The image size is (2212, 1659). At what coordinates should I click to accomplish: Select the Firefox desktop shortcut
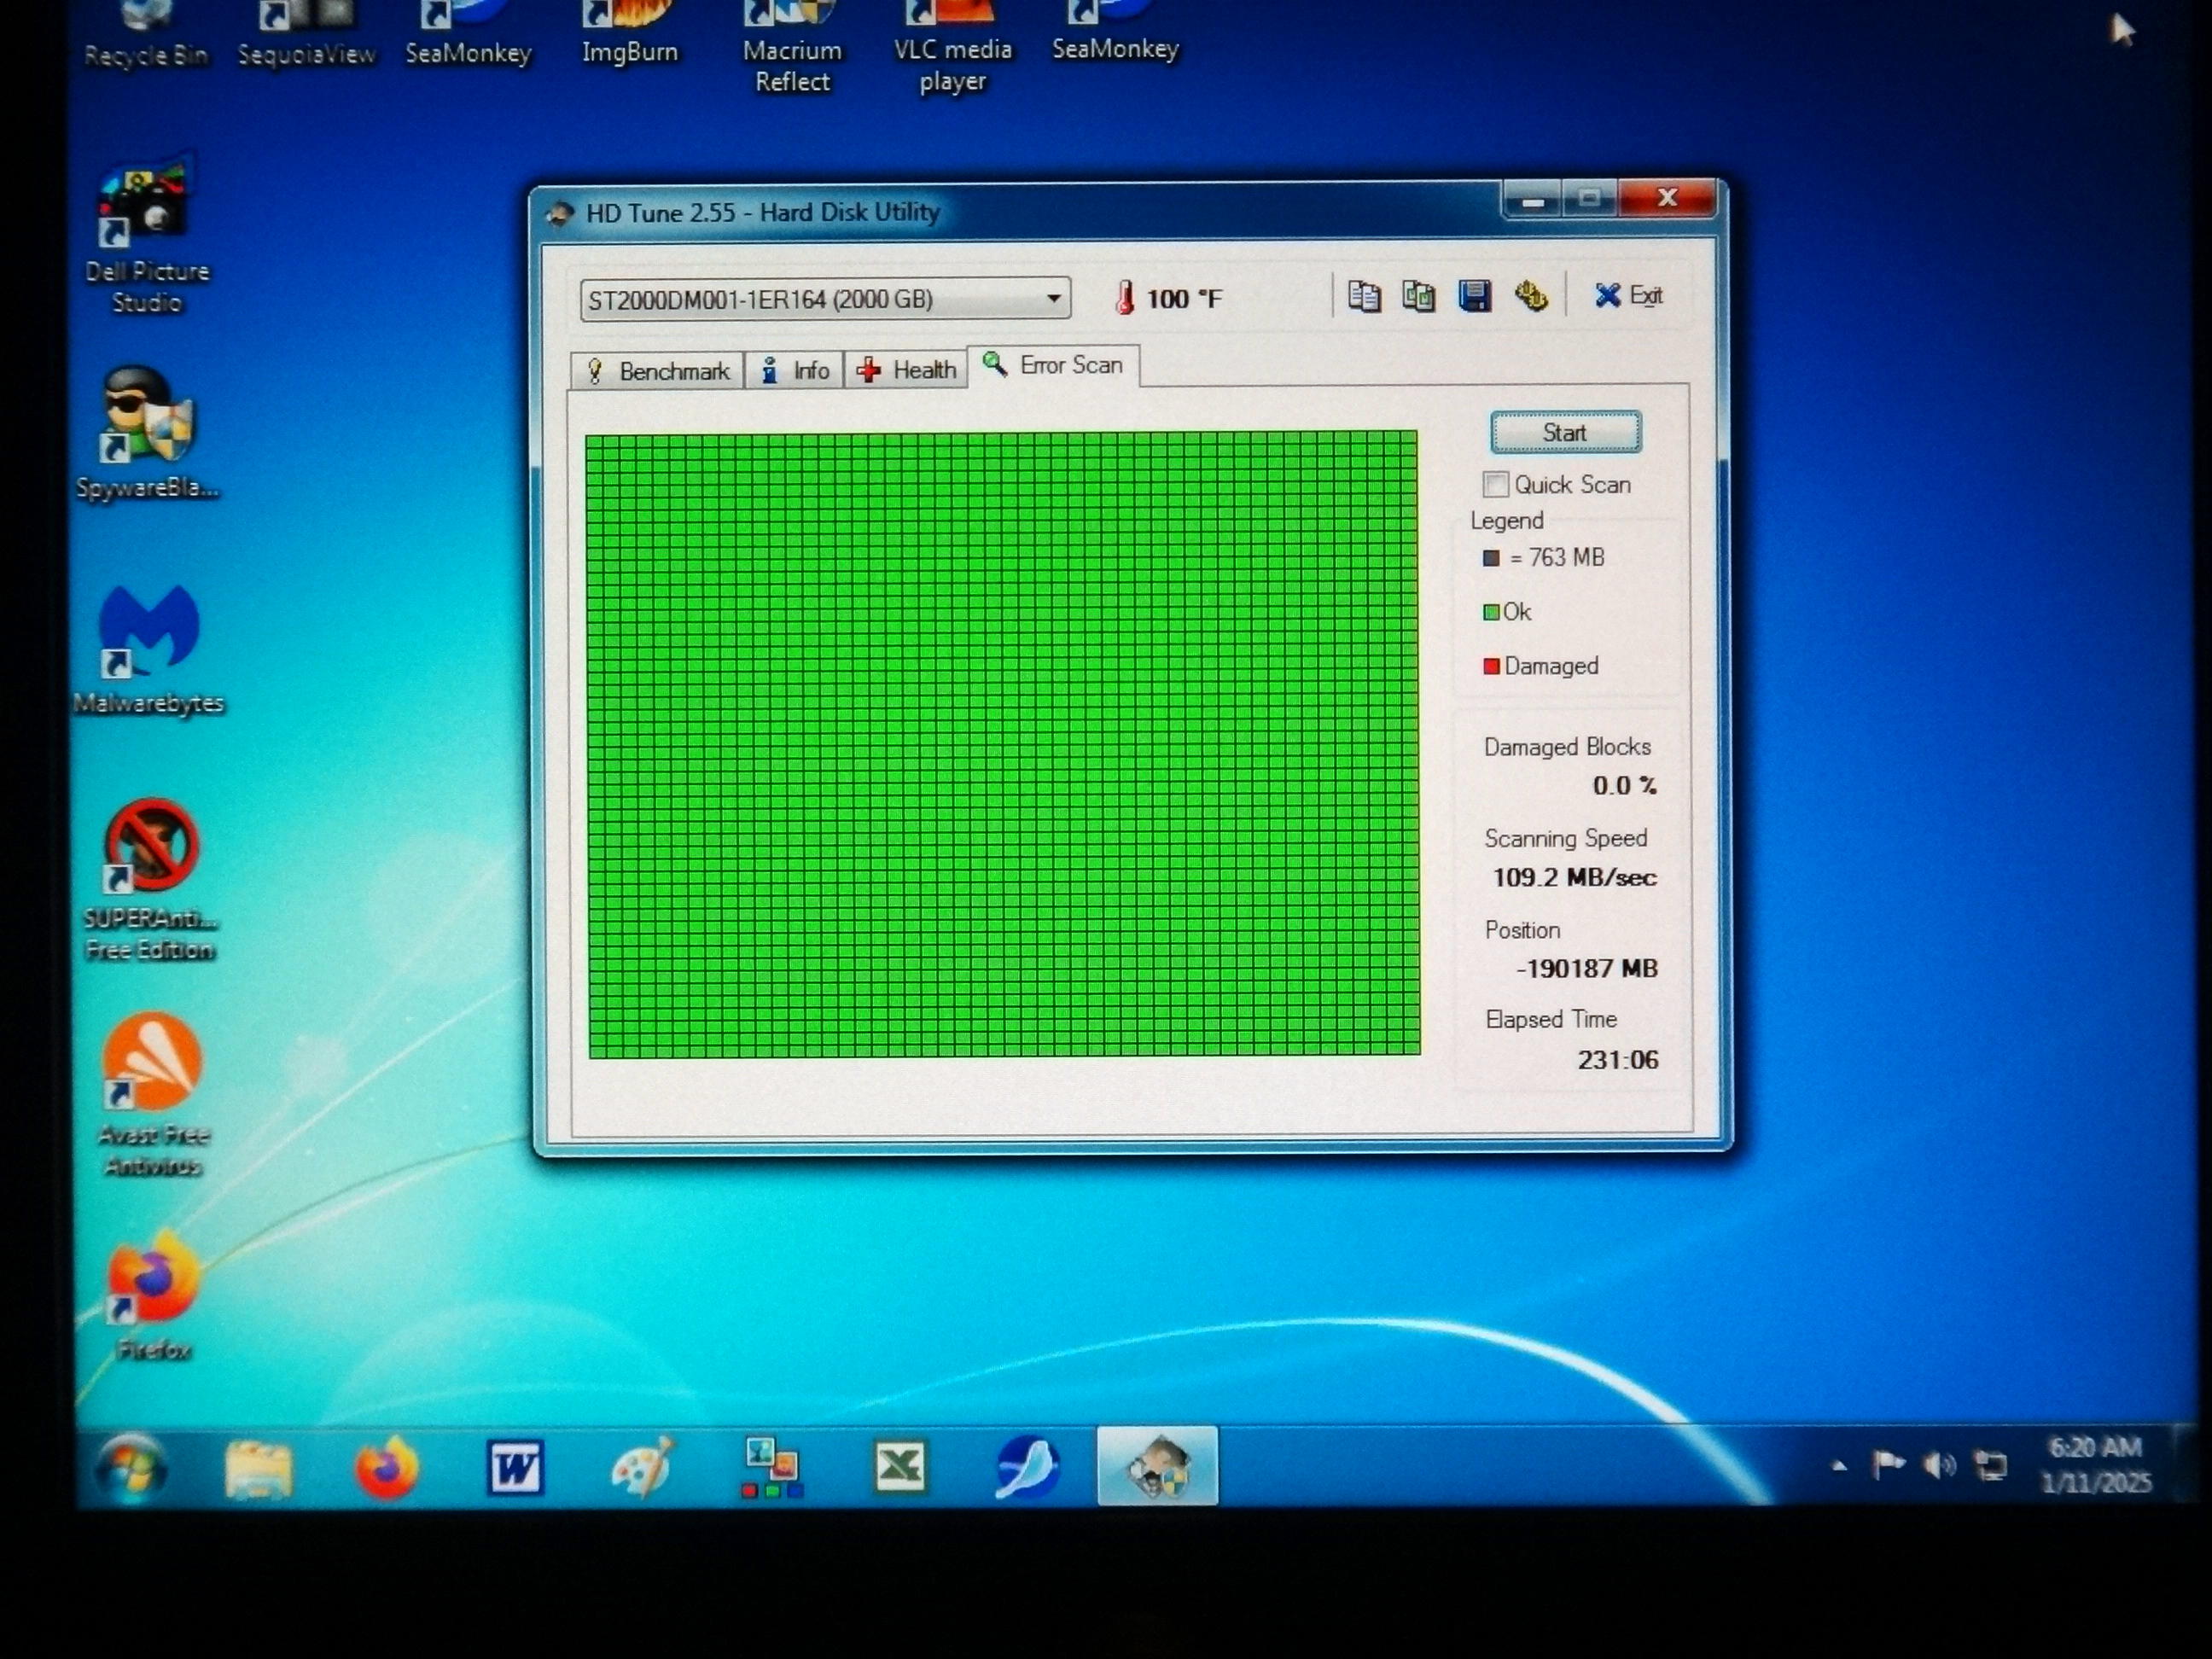153,1295
